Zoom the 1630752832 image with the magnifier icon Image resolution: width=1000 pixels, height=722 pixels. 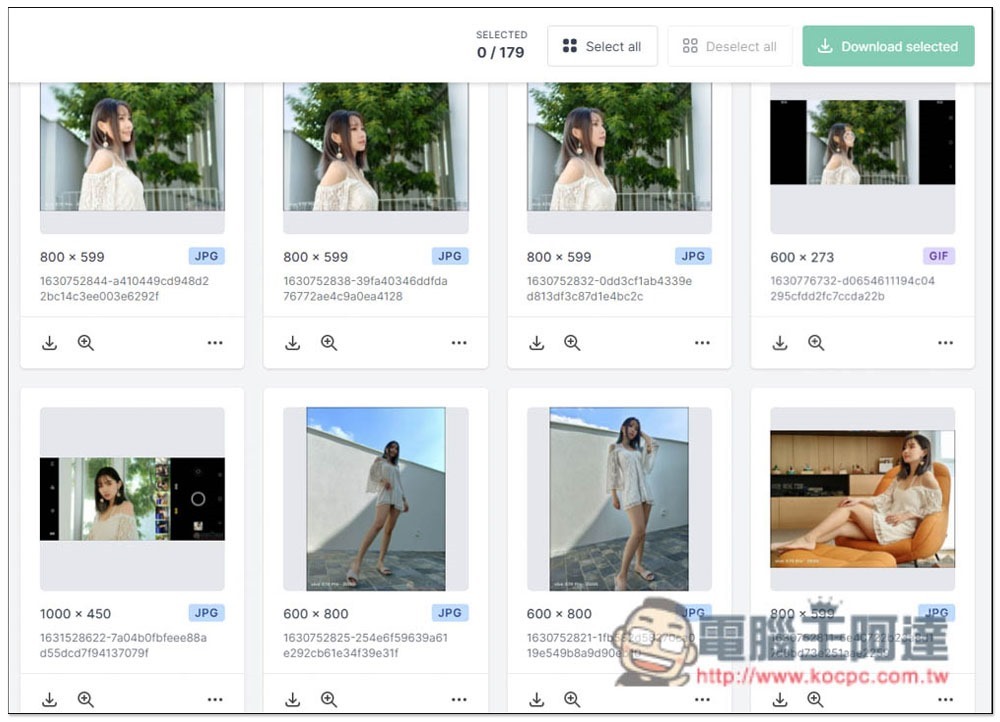pos(572,343)
